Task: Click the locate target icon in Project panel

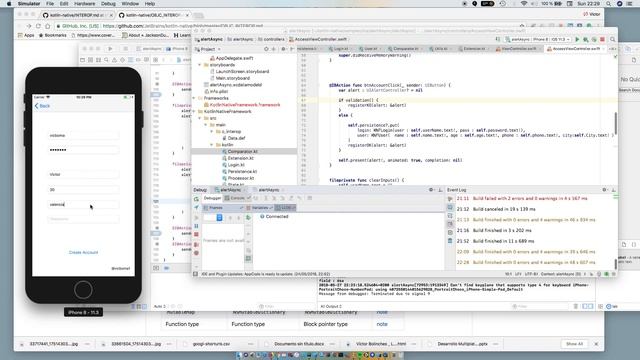Action: (266, 49)
